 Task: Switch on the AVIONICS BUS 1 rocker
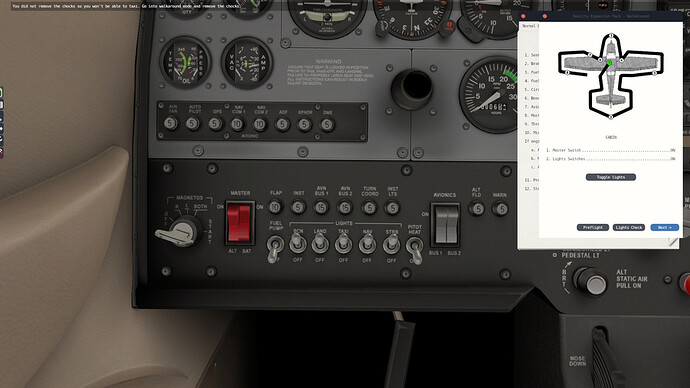click(440, 225)
